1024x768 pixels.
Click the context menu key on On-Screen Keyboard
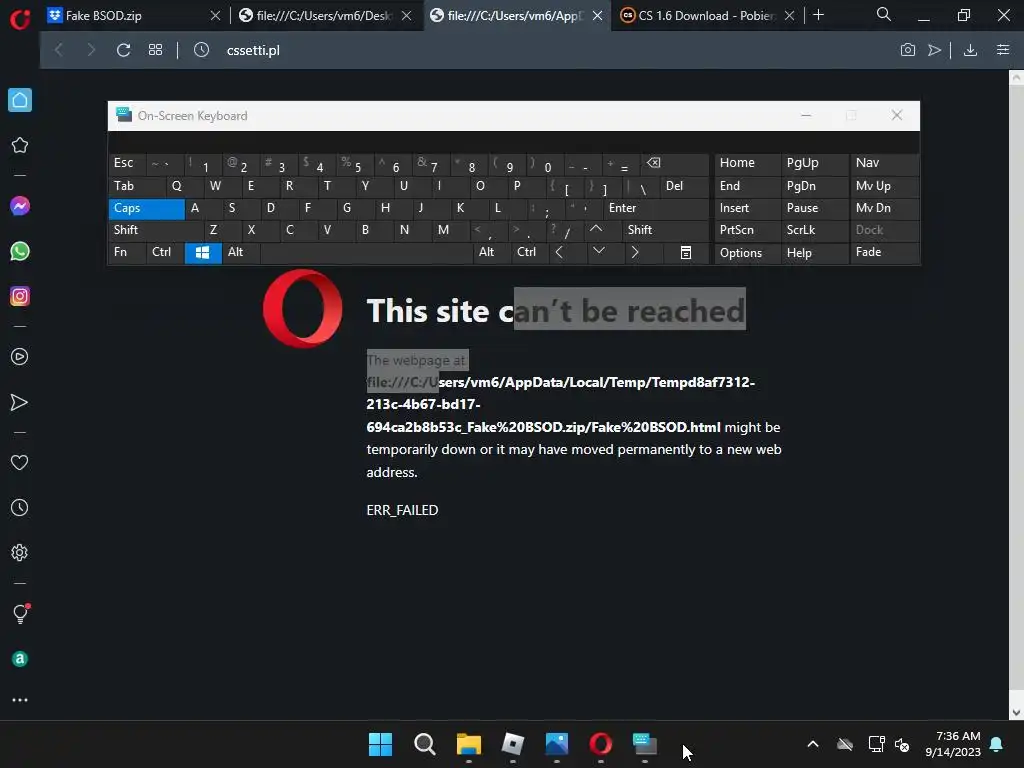(x=686, y=253)
